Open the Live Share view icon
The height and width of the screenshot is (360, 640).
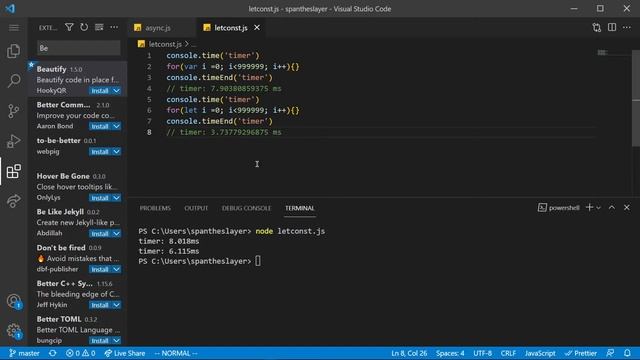point(13,201)
